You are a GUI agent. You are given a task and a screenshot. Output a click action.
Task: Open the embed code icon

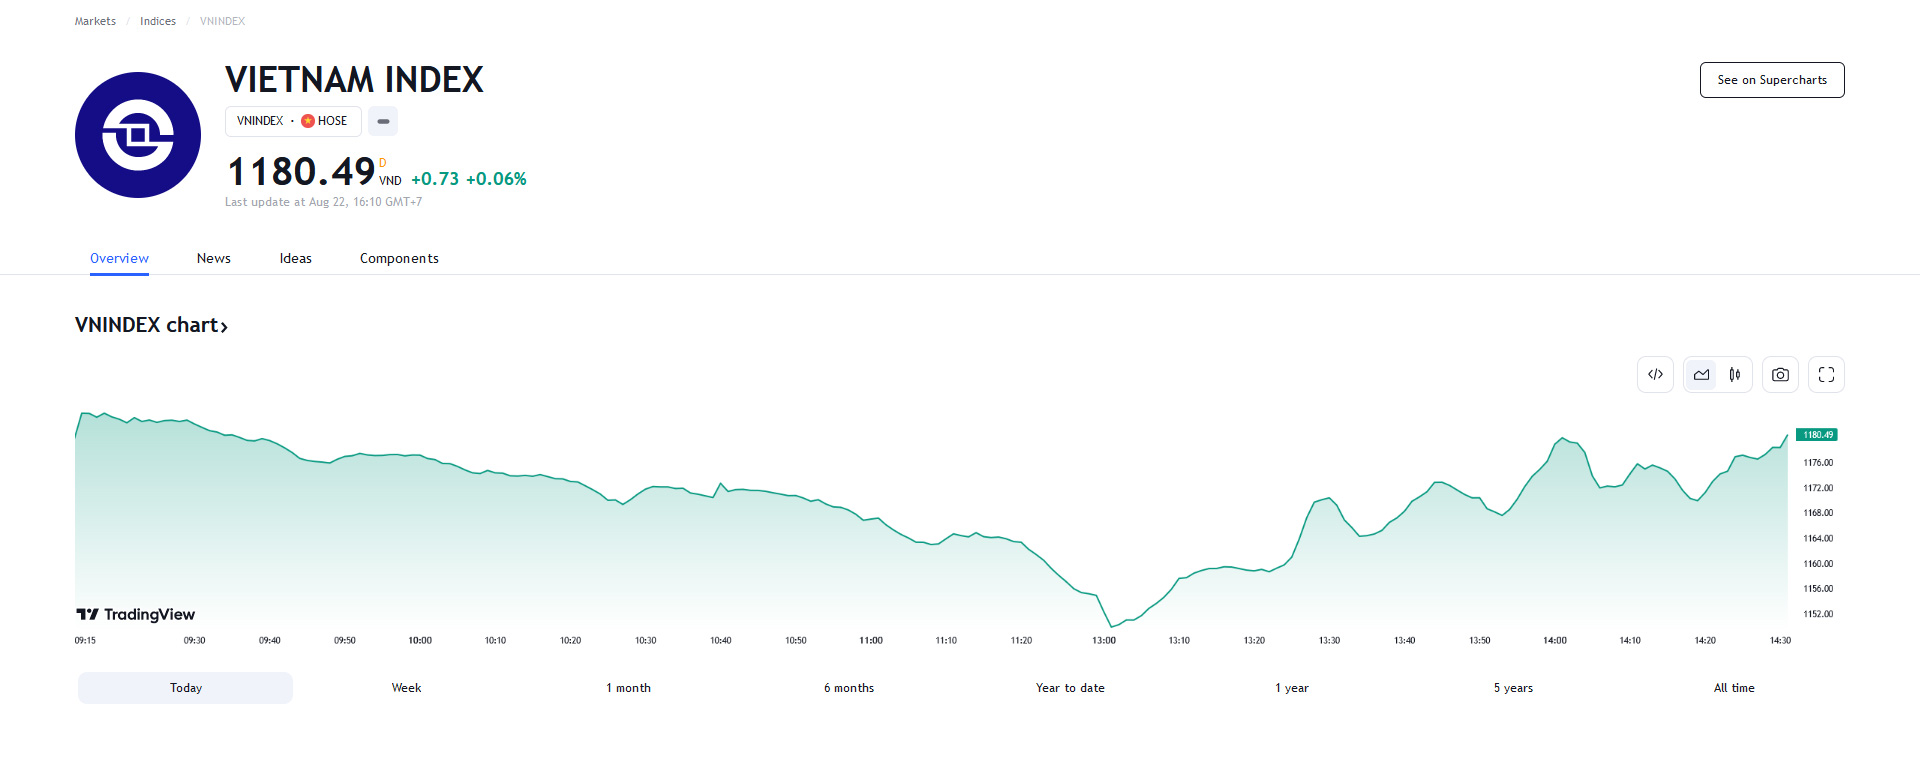[x=1655, y=375]
